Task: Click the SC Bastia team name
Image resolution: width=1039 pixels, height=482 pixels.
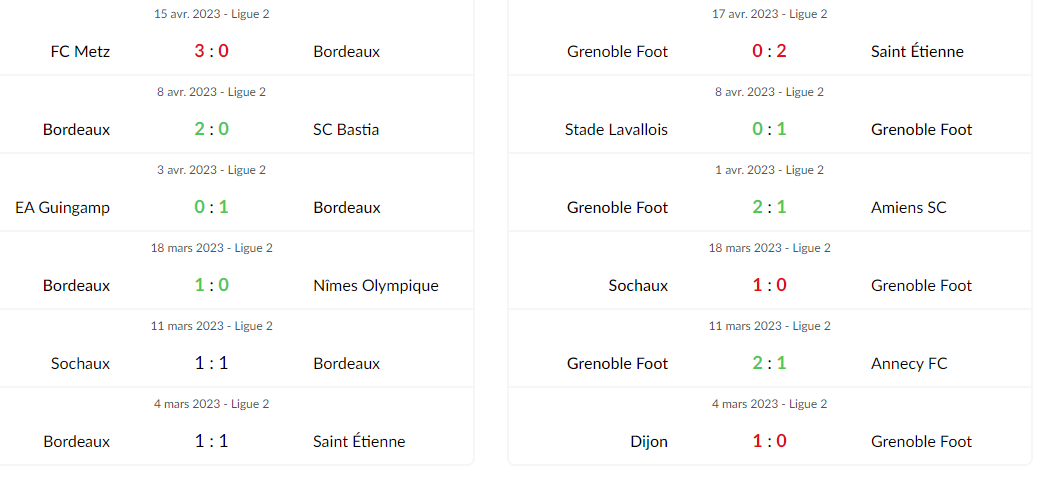Action: (x=346, y=129)
